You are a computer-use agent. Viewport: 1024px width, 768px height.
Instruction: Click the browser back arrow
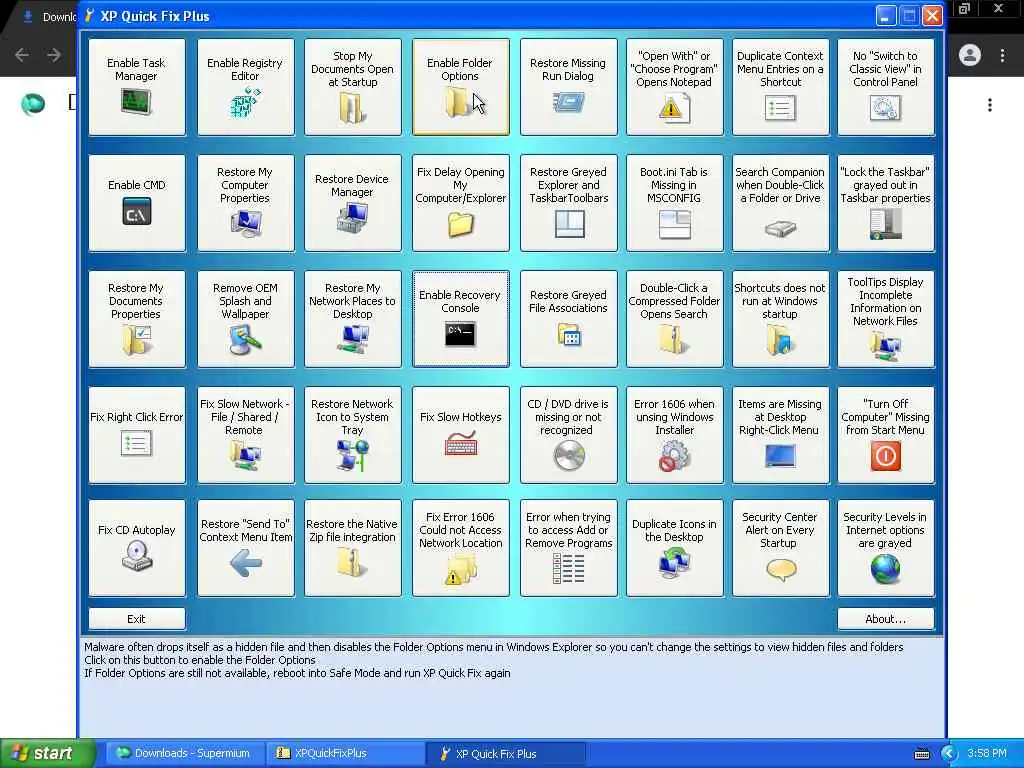click(22, 55)
